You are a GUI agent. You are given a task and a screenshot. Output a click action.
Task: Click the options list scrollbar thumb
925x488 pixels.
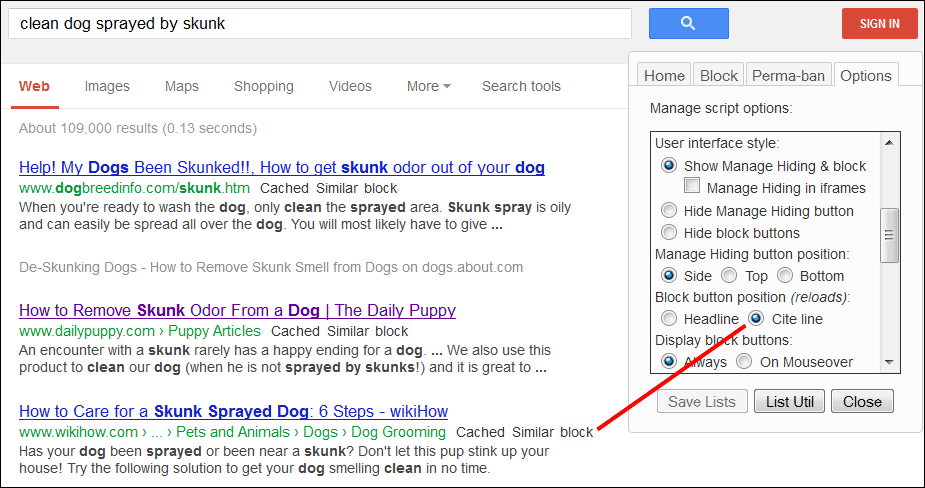click(889, 235)
